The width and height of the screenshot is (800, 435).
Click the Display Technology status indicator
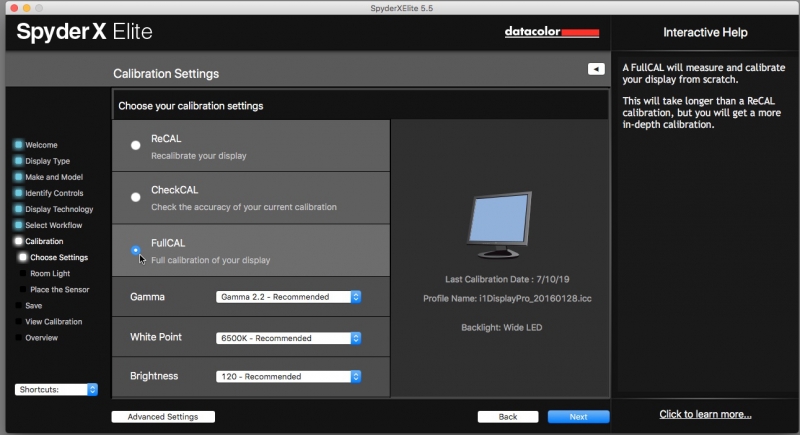point(18,209)
